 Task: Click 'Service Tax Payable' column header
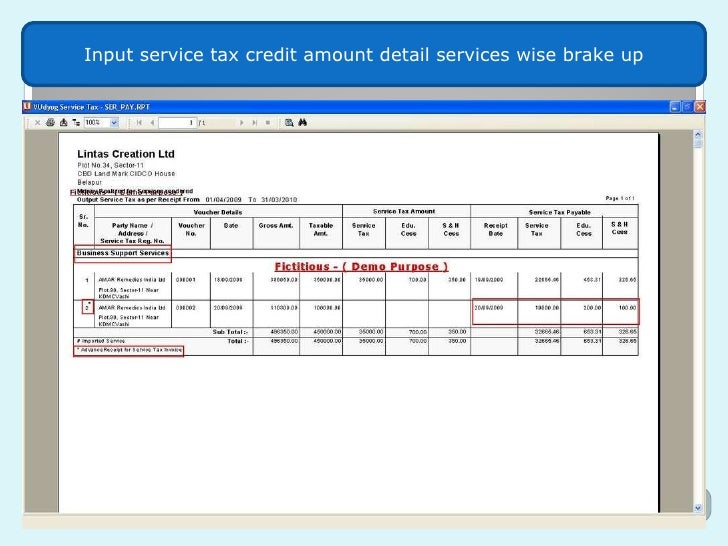pos(559,212)
